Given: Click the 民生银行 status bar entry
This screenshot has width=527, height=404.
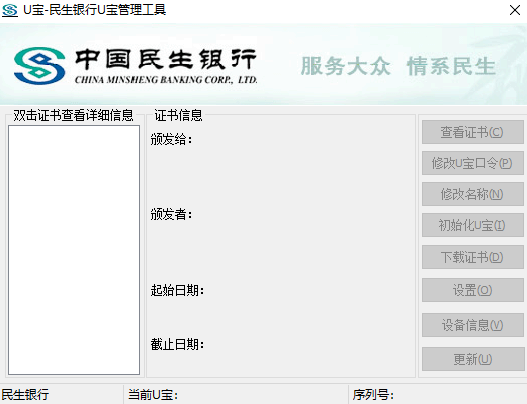Looking at the screenshot, I should tap(25, 395).
